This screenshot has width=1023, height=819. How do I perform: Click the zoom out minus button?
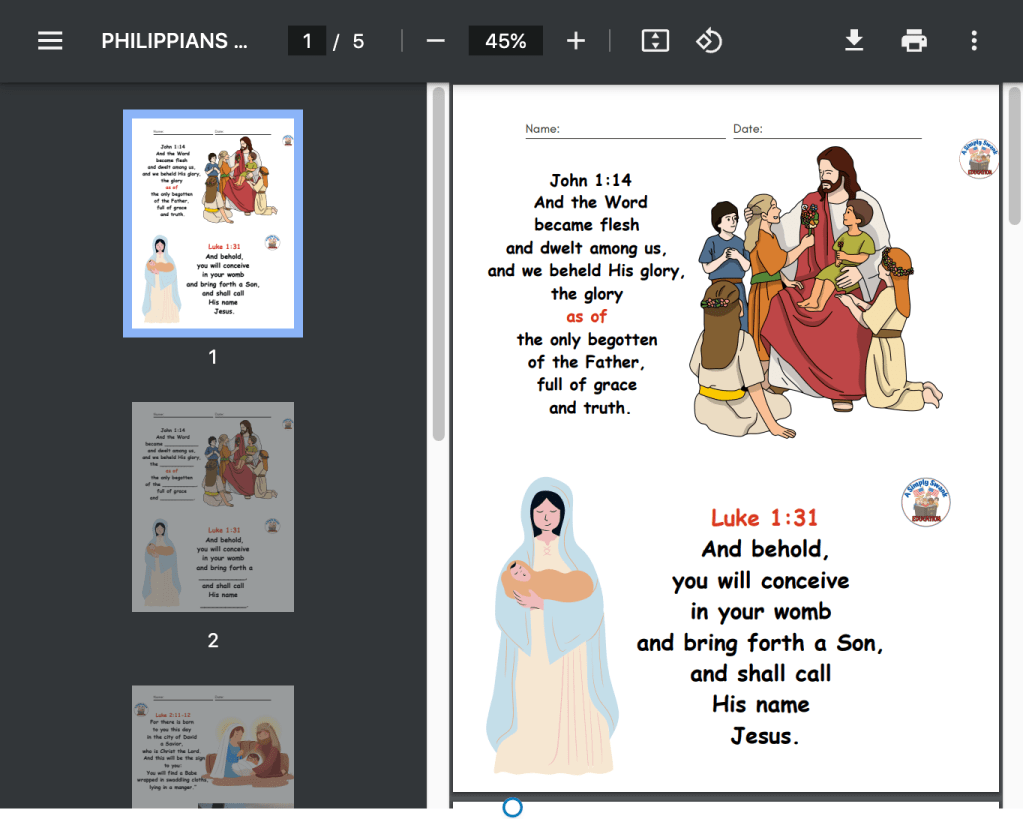pos(435,41)
